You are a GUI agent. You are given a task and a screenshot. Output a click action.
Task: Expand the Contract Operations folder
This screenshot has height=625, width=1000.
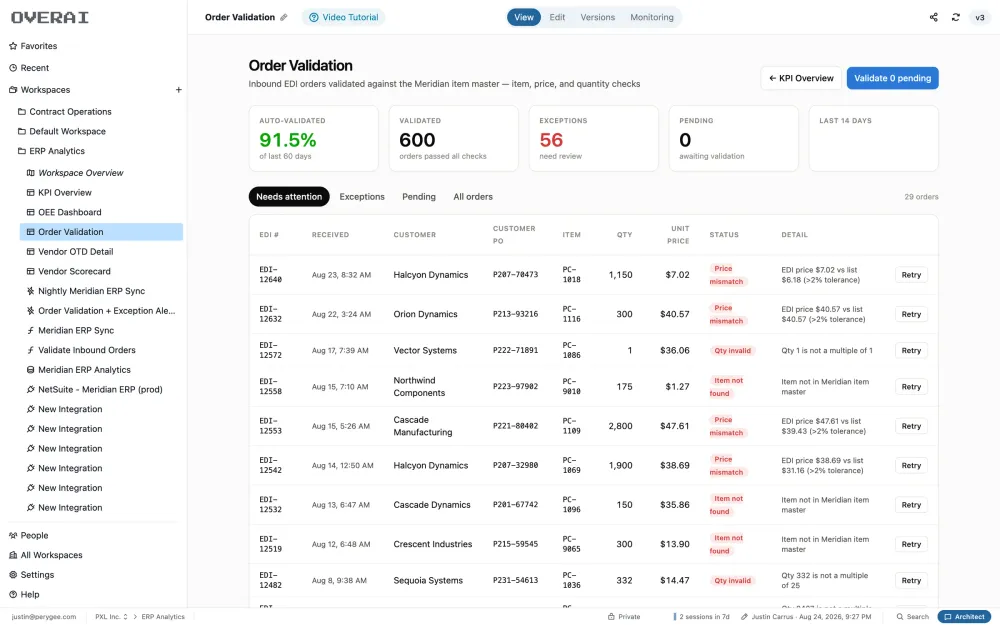pos(64,112)
